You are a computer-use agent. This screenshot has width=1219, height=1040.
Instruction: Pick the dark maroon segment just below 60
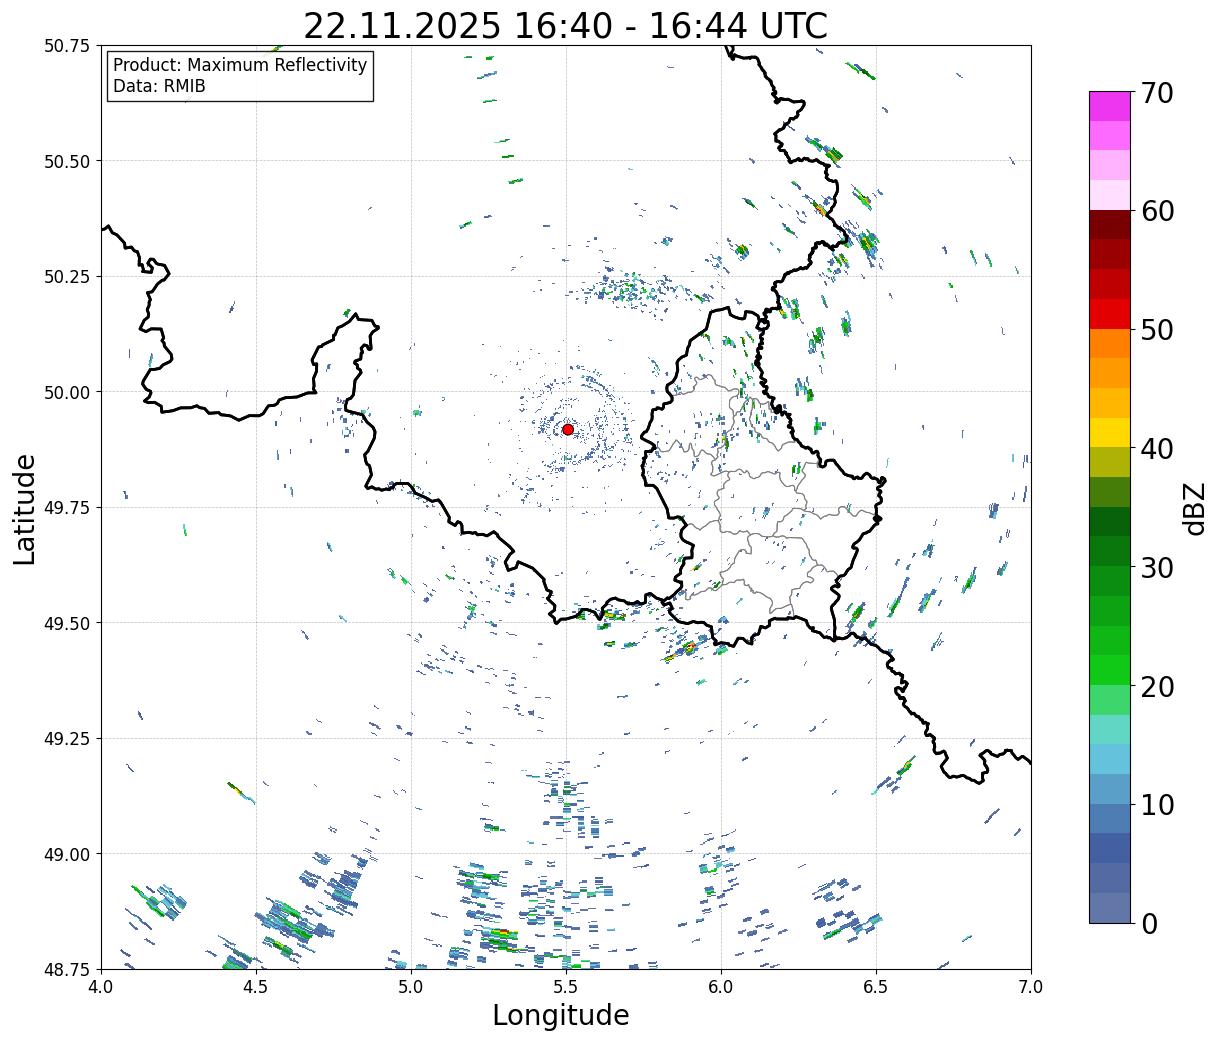[1110, 224]
